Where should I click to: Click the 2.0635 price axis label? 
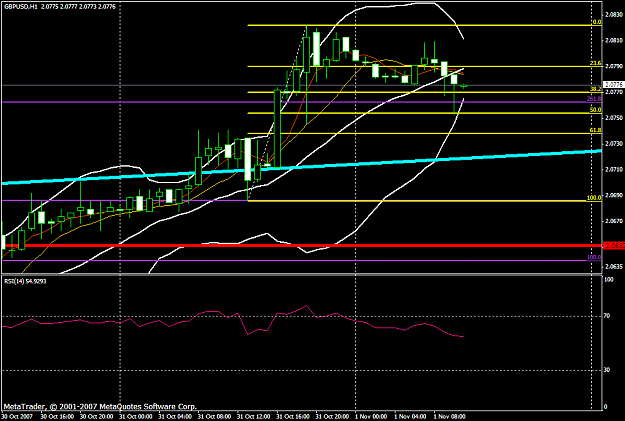(613, 266)
